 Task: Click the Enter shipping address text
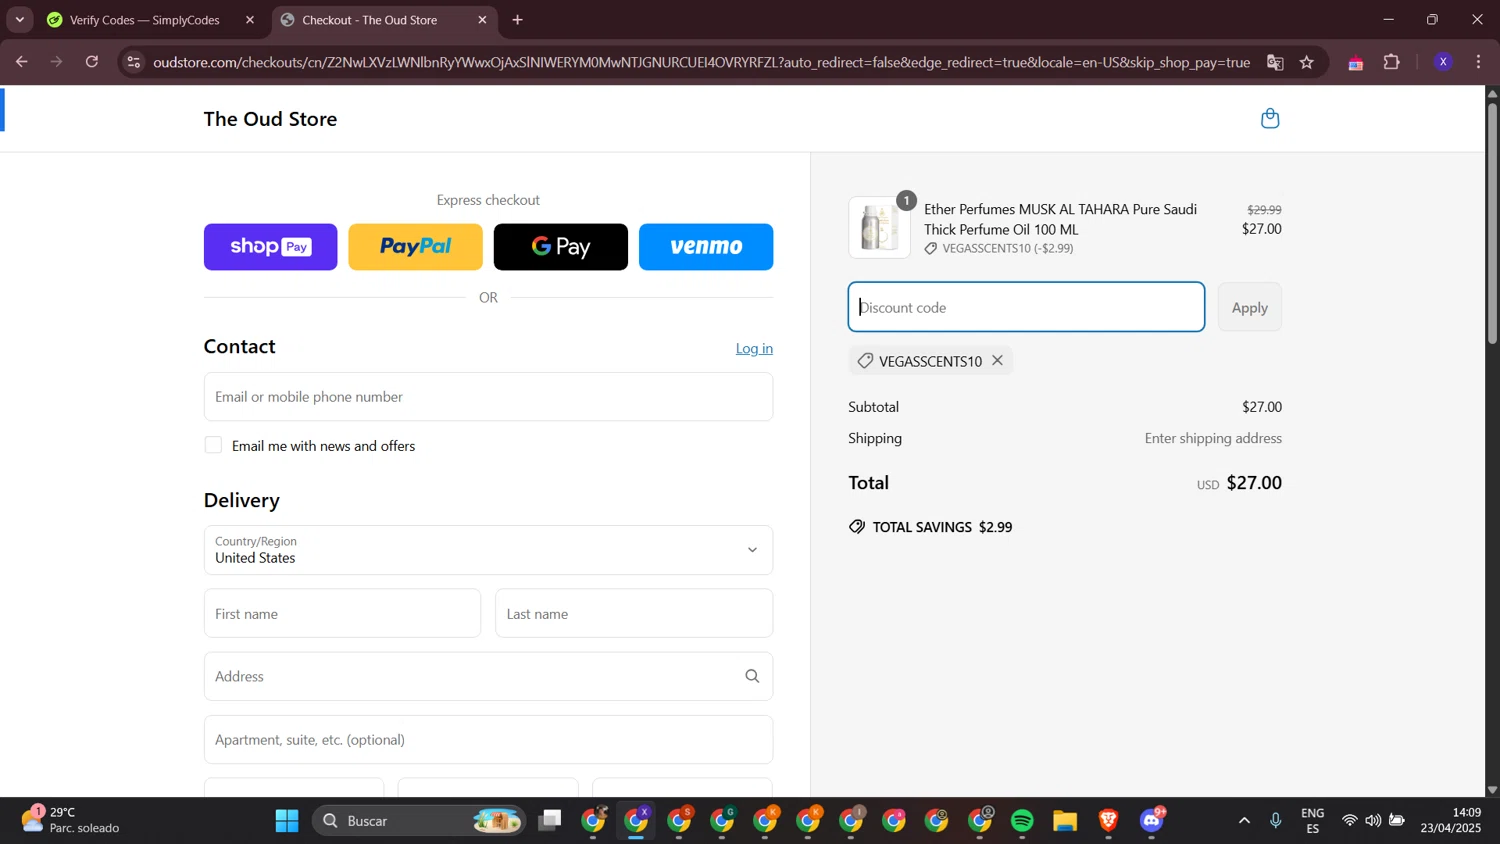[1213, 438]
